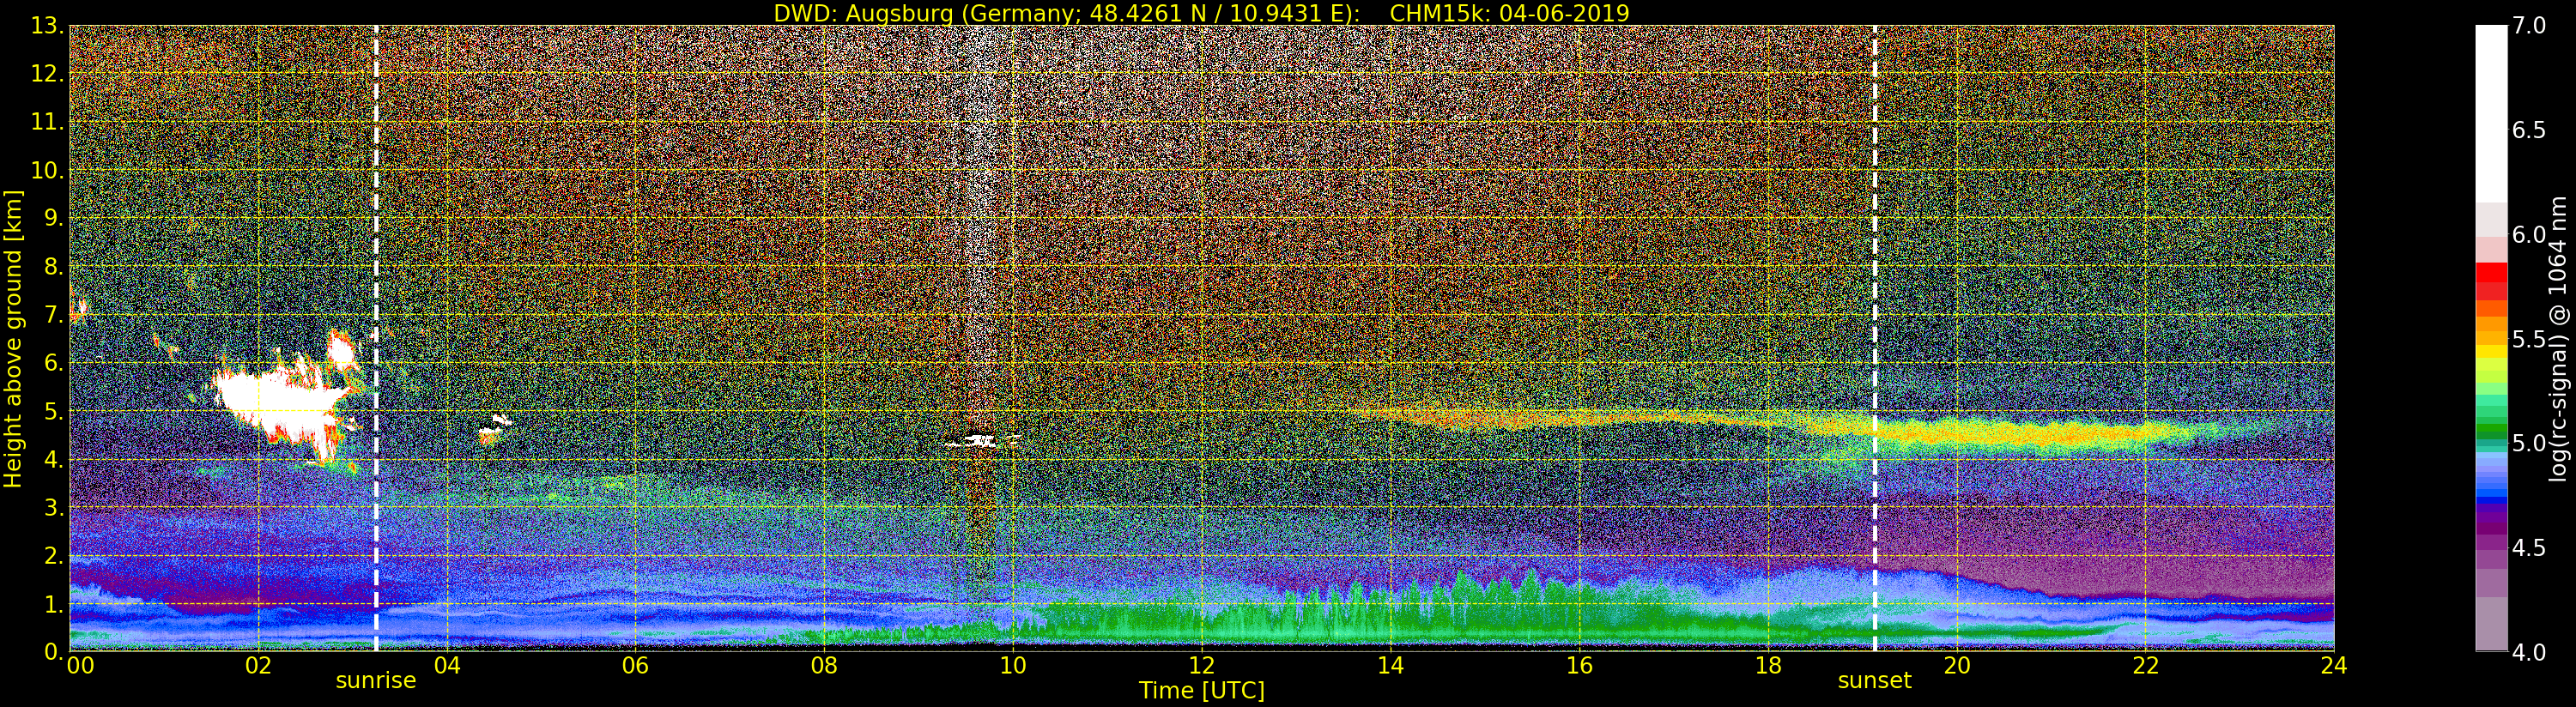Screen dimensions: 2576x707
Task: Click the '5.5' colorbar tick label
Action: click(x=2529, y=339)
